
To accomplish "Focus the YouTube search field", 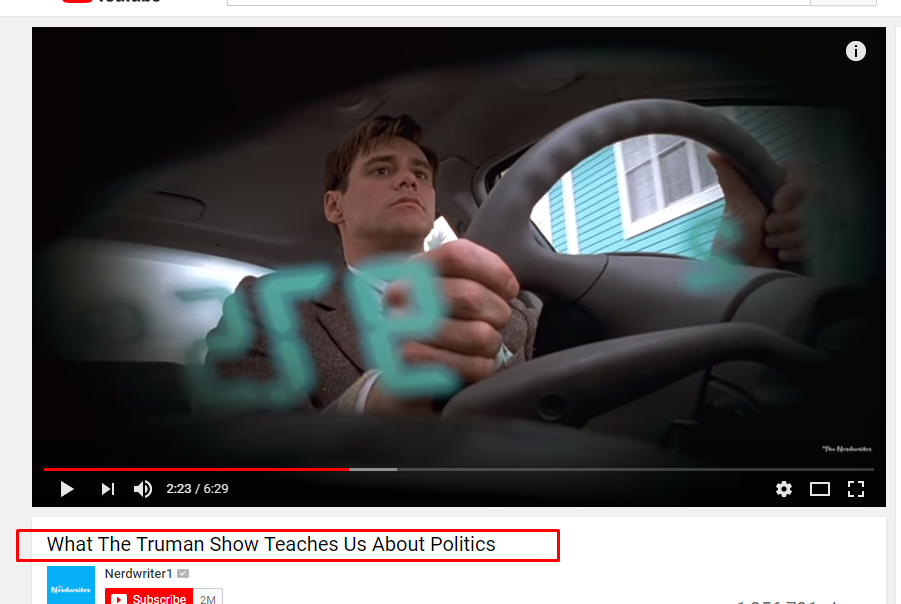I will (x=519, y=2).
